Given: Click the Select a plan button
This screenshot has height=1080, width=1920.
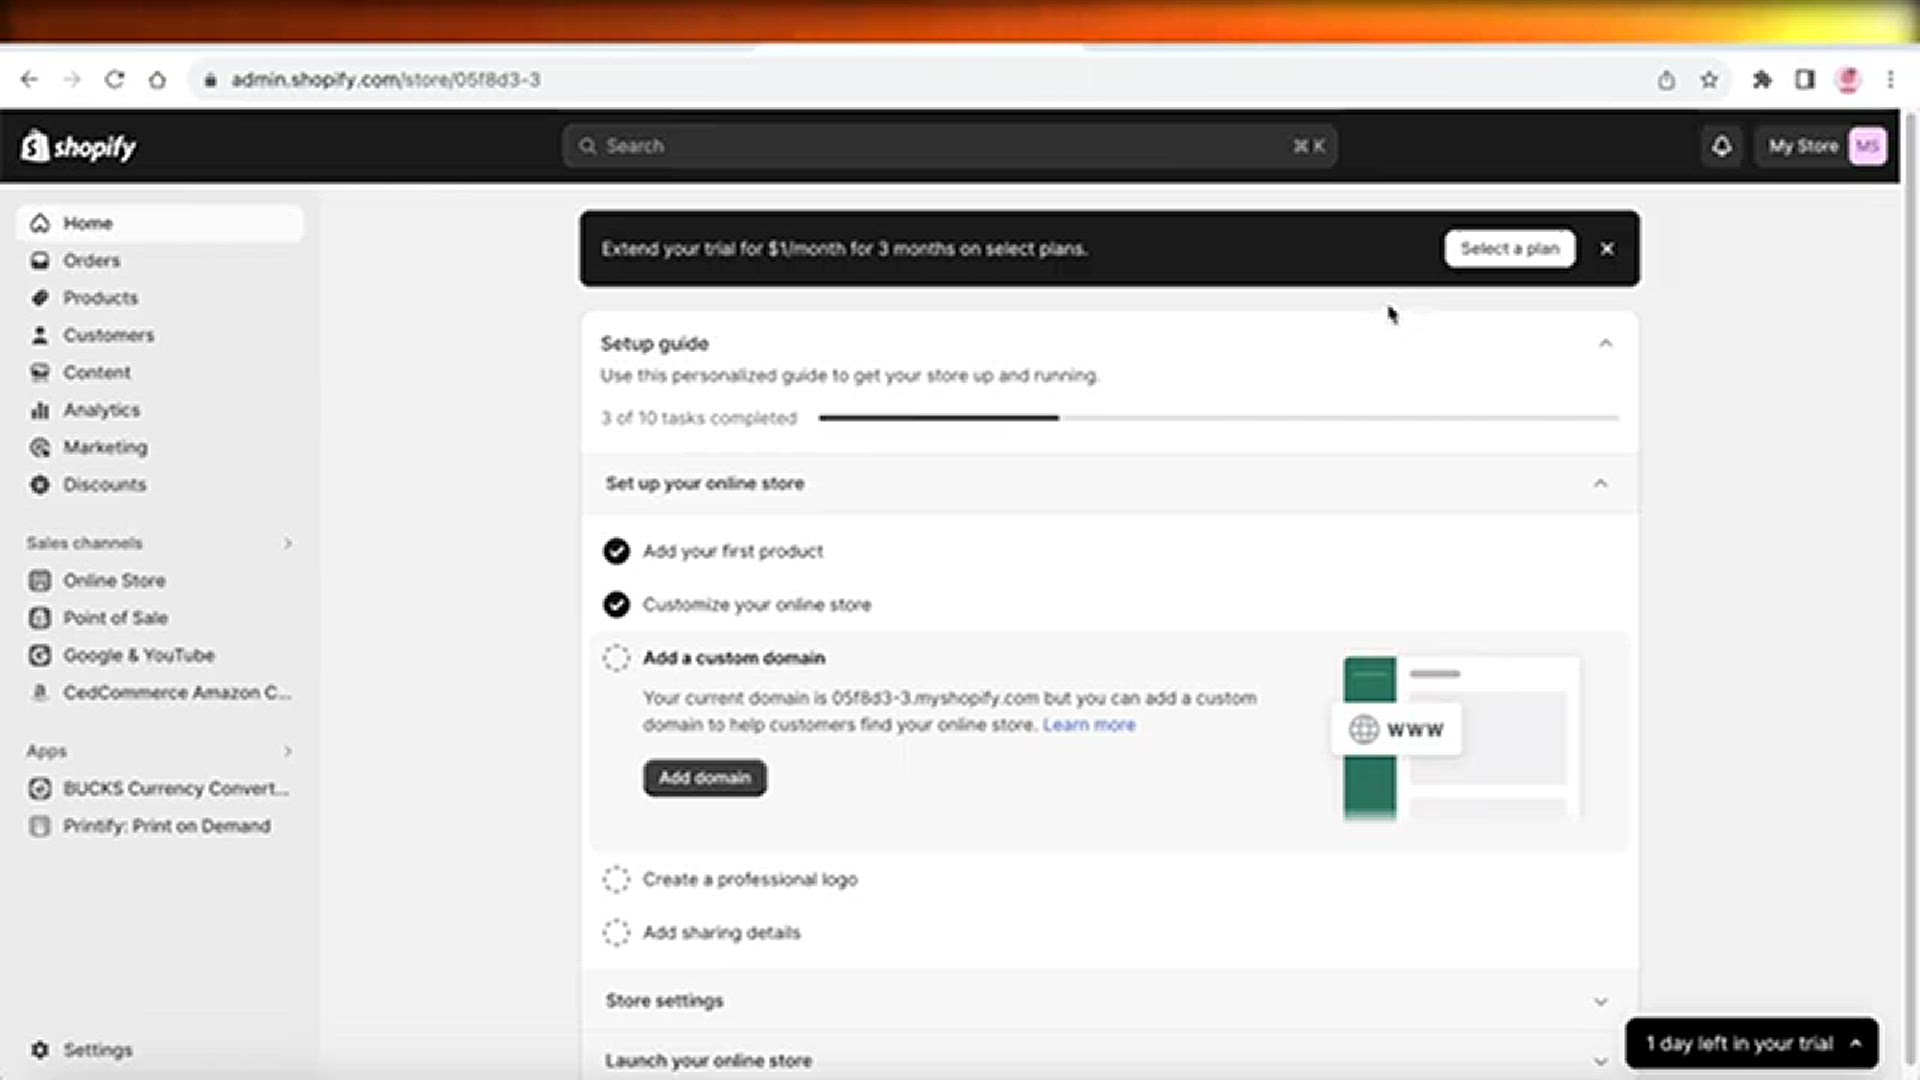Looking at the screenshot, I should (1510, 249).
